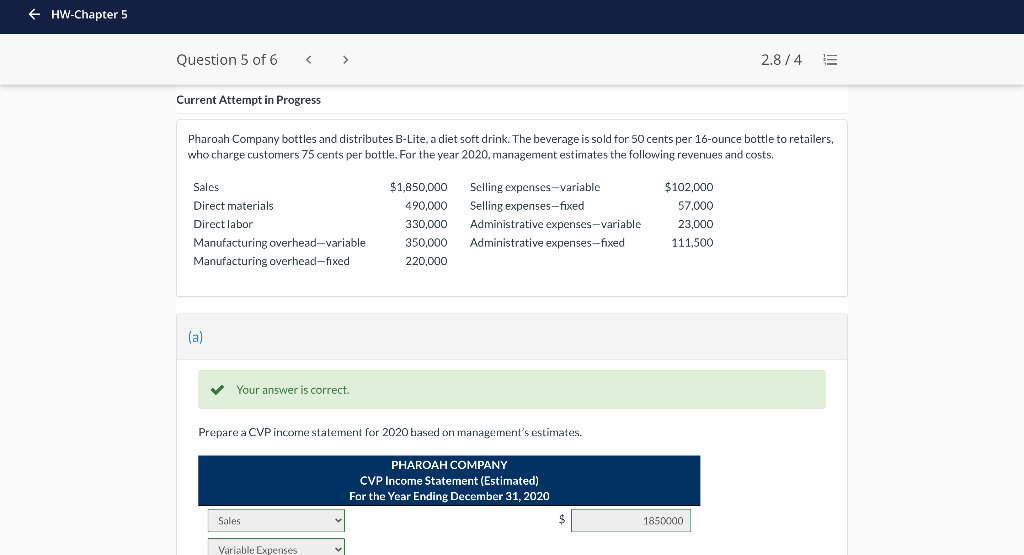Click 'Administrative expenses—fixed' label
The width and height of the screenshot is (1024, 555).
[547, 242]
